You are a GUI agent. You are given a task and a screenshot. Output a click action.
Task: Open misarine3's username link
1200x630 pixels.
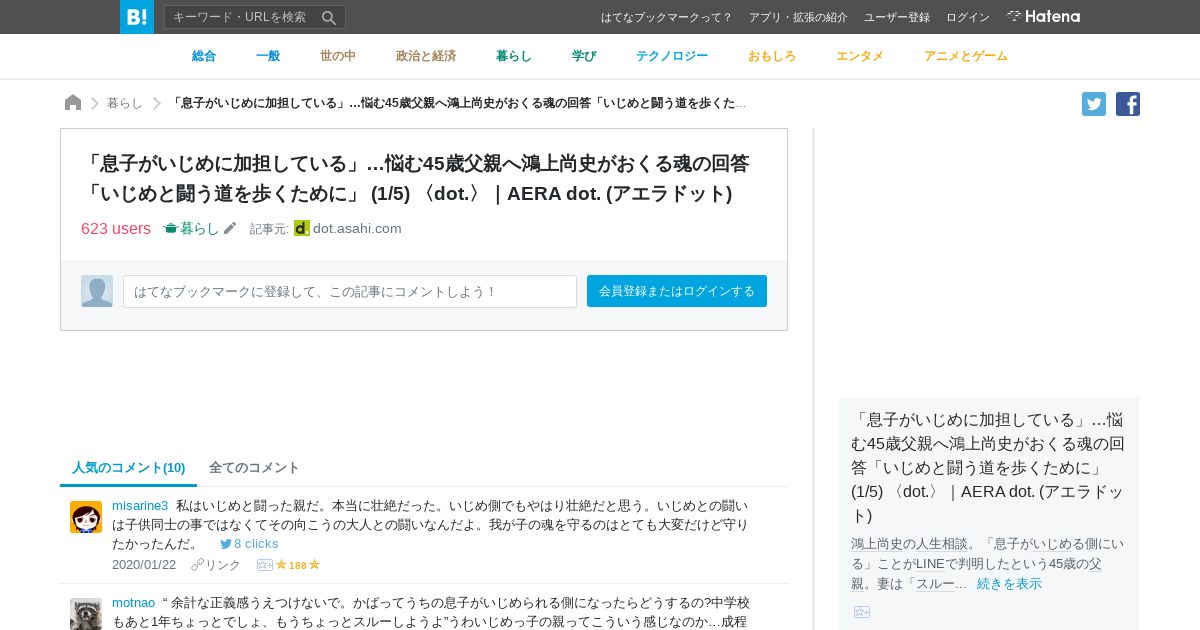click(x=140, y=506)
